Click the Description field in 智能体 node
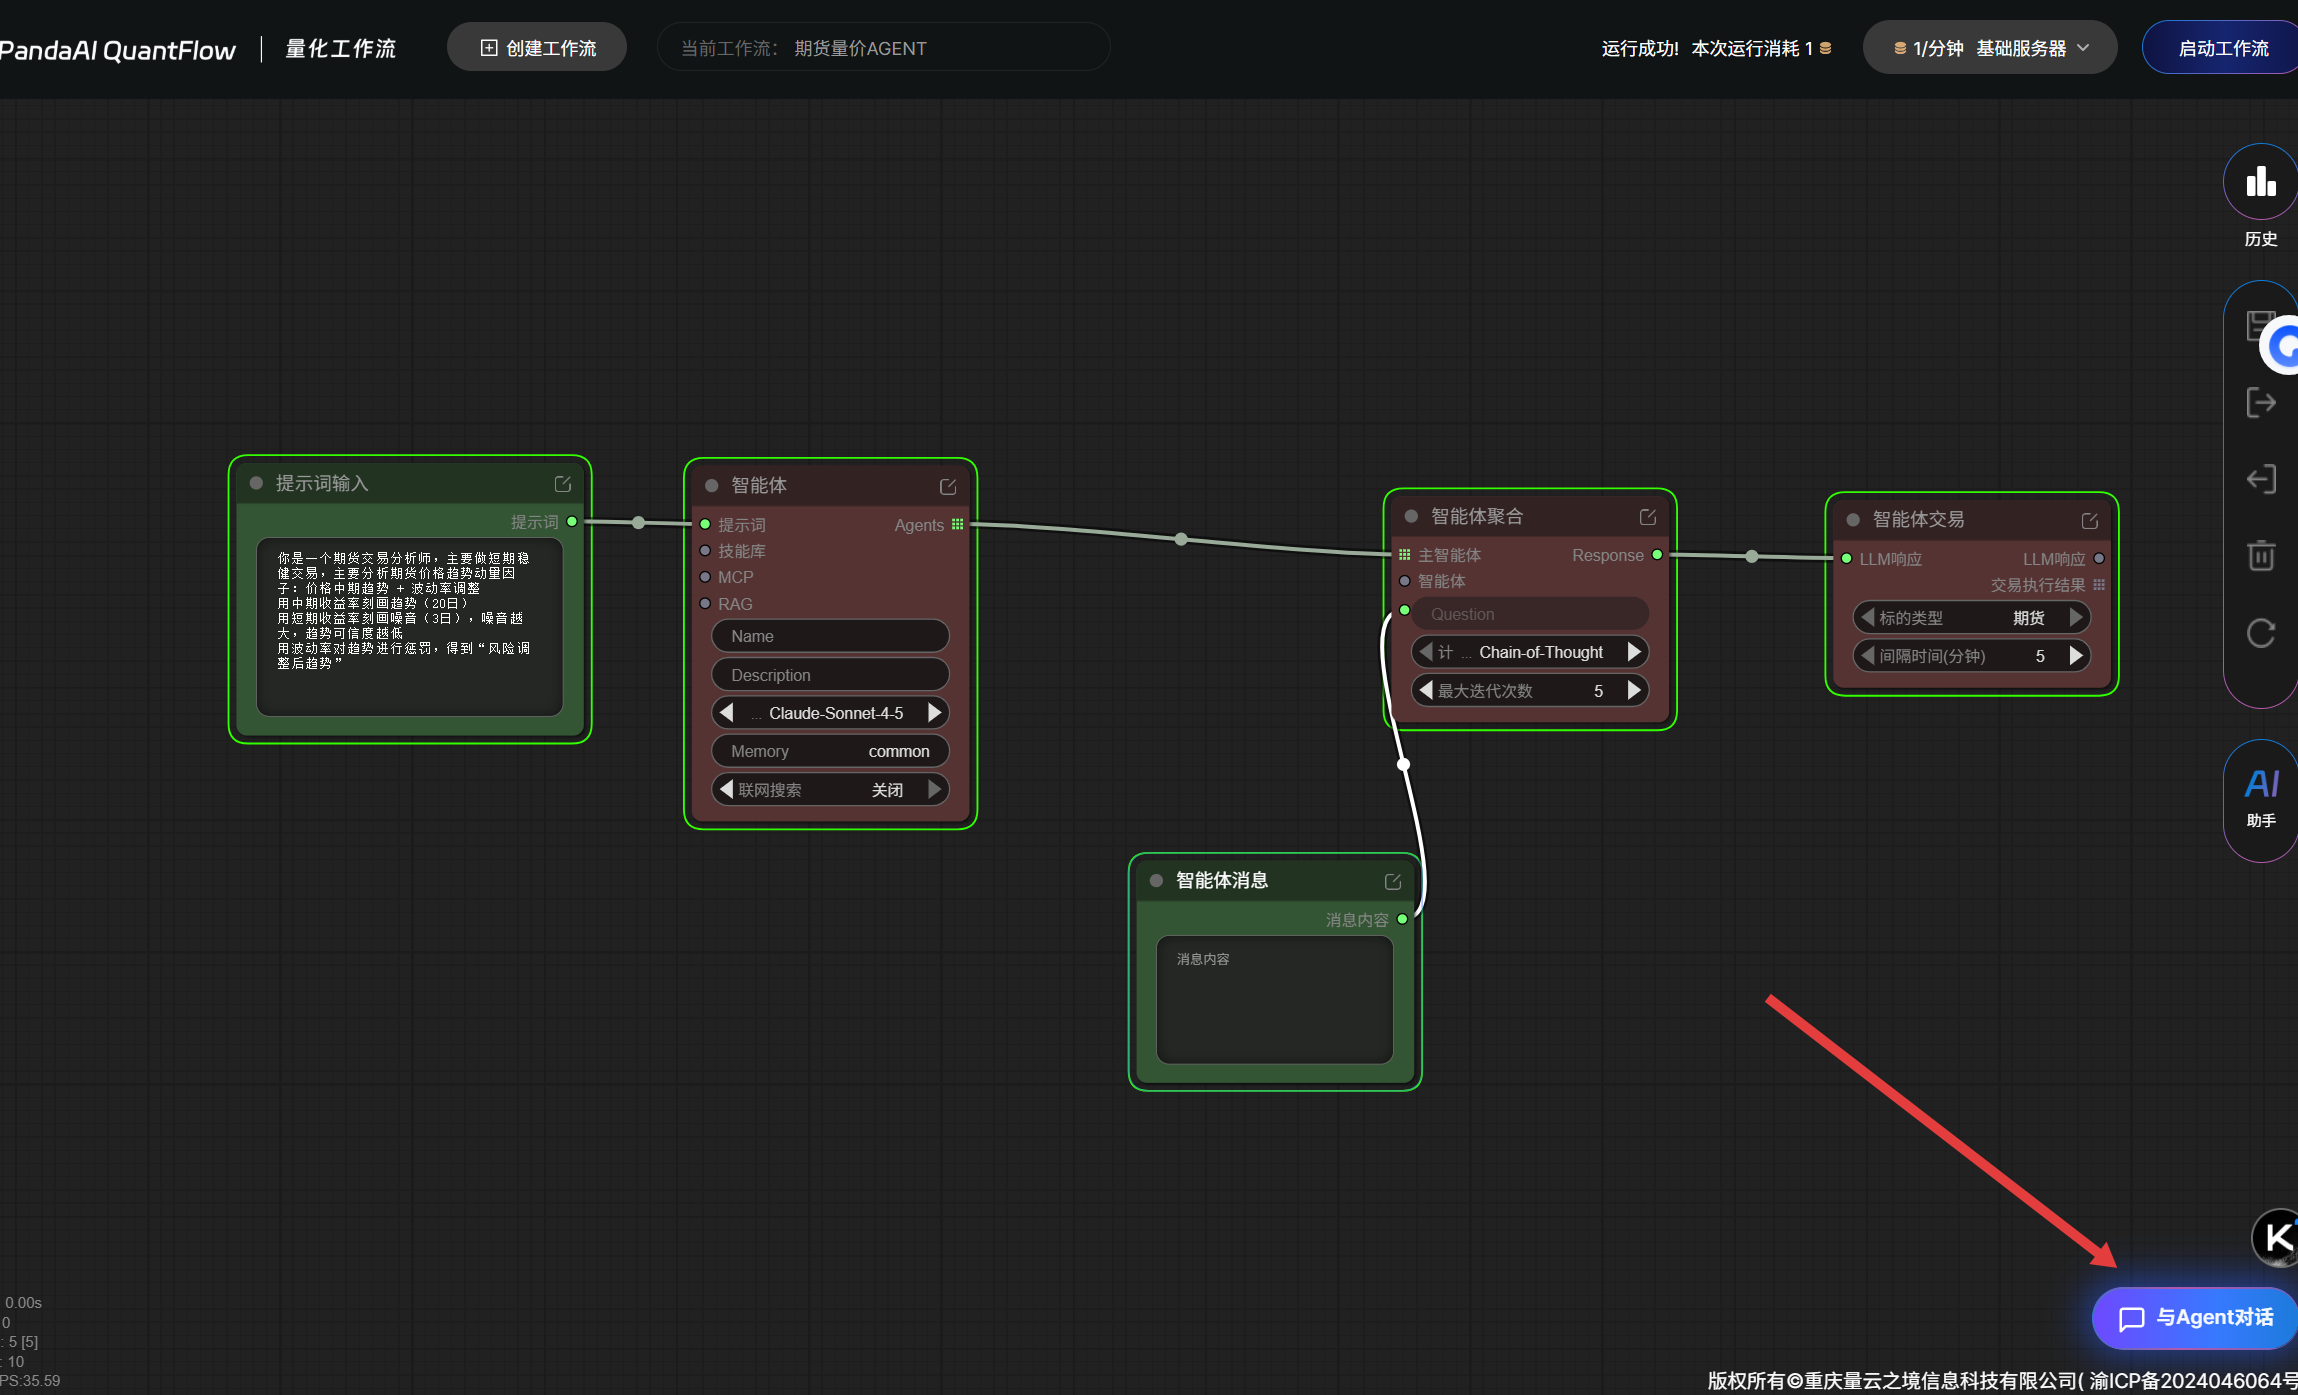Viewport: 2298px width, 1395px height. click(830, 675)
